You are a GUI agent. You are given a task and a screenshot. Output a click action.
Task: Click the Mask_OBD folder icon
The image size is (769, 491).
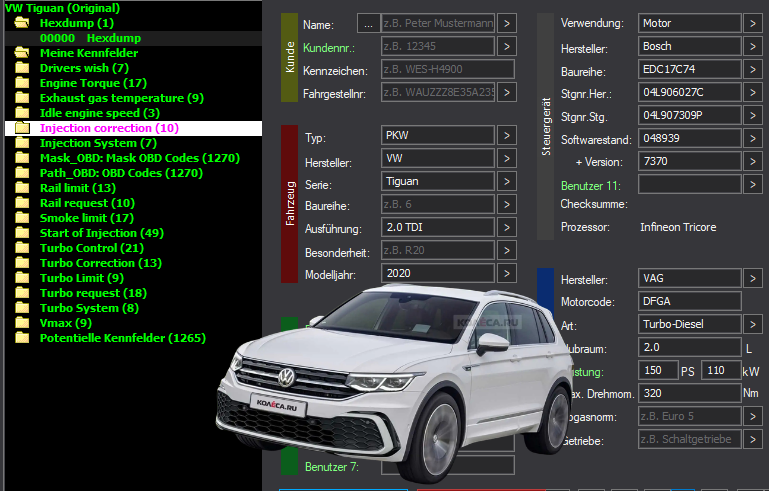coord(22,158)
